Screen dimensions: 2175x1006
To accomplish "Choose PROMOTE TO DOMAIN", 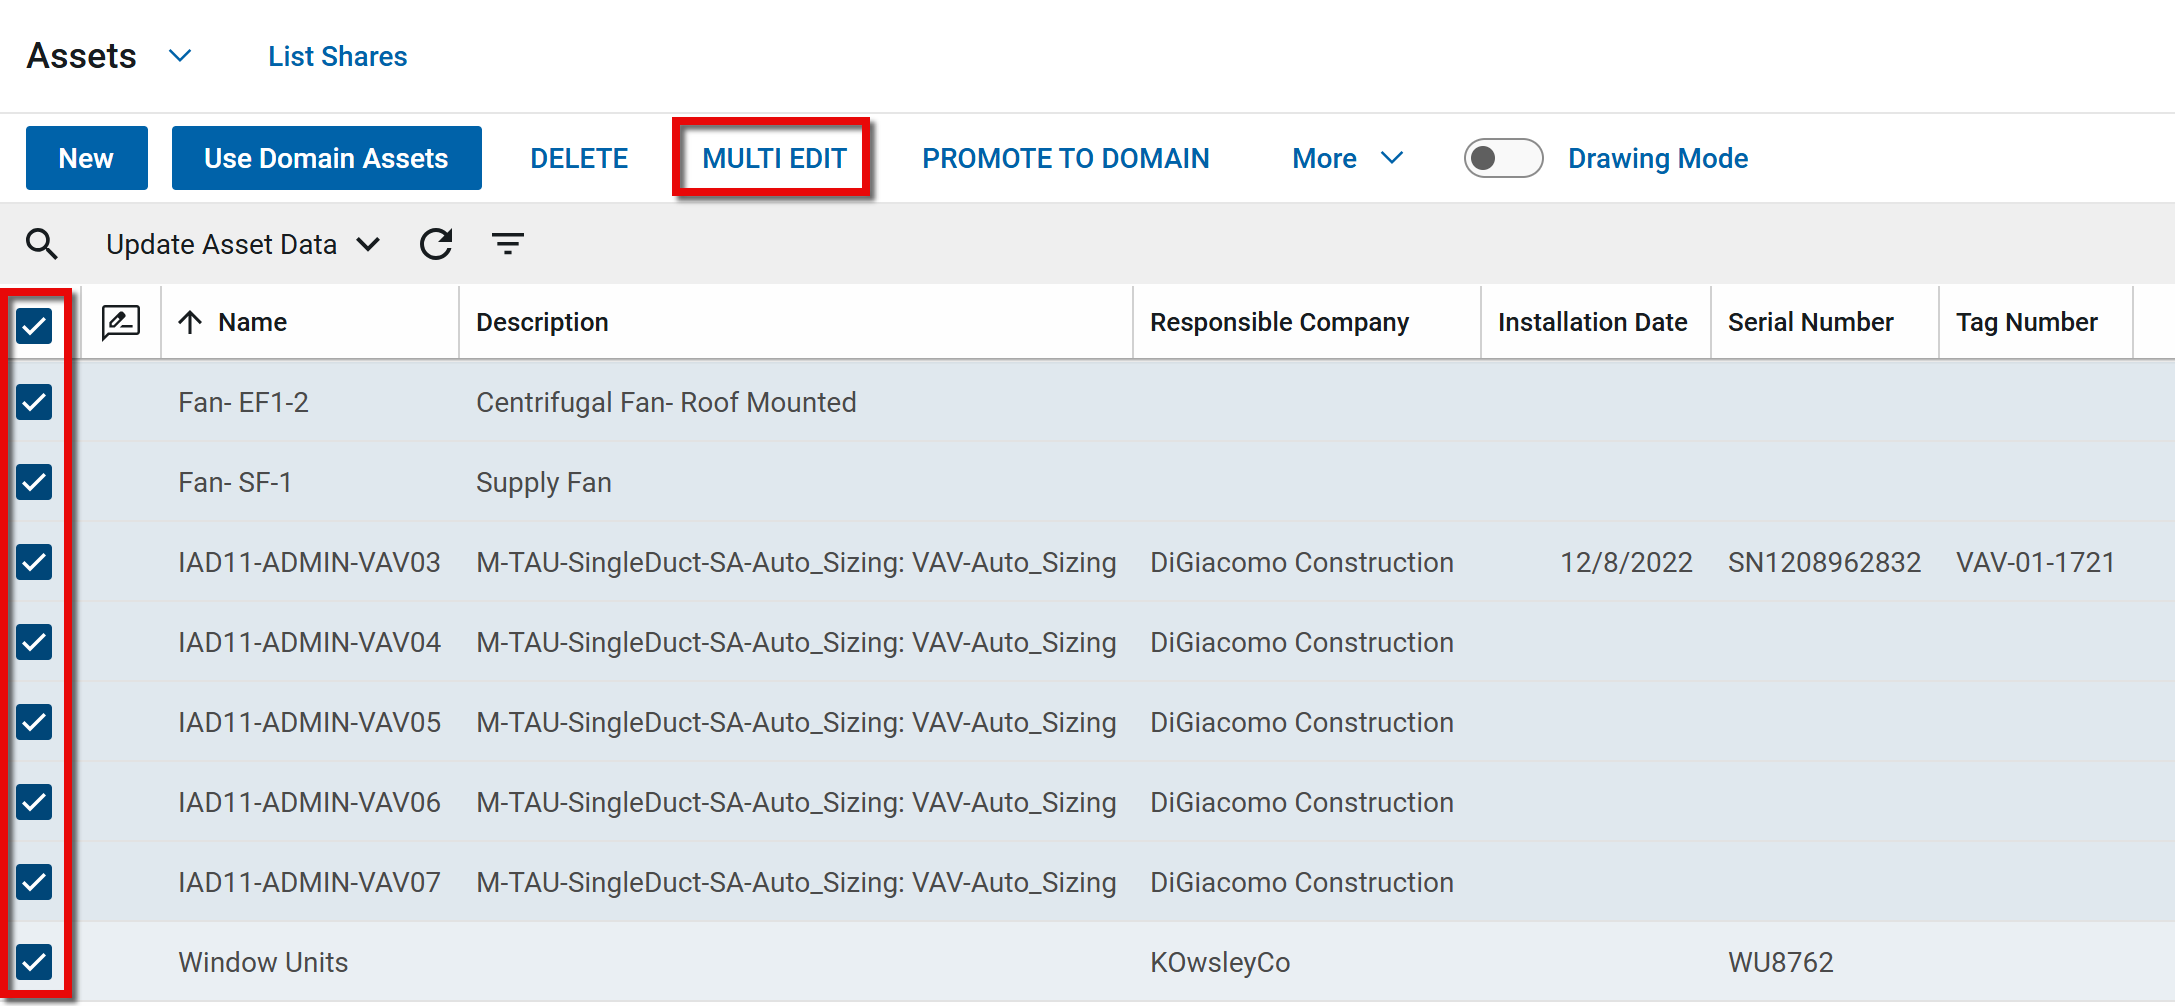I will 1065,158.
